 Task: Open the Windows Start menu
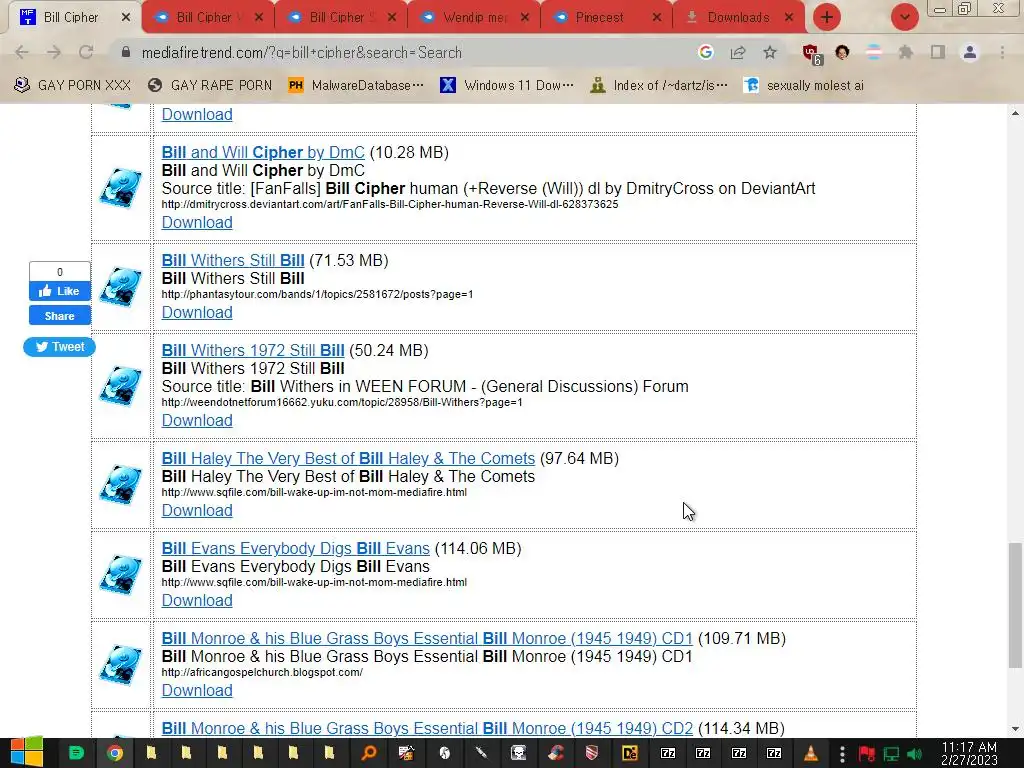27,753
